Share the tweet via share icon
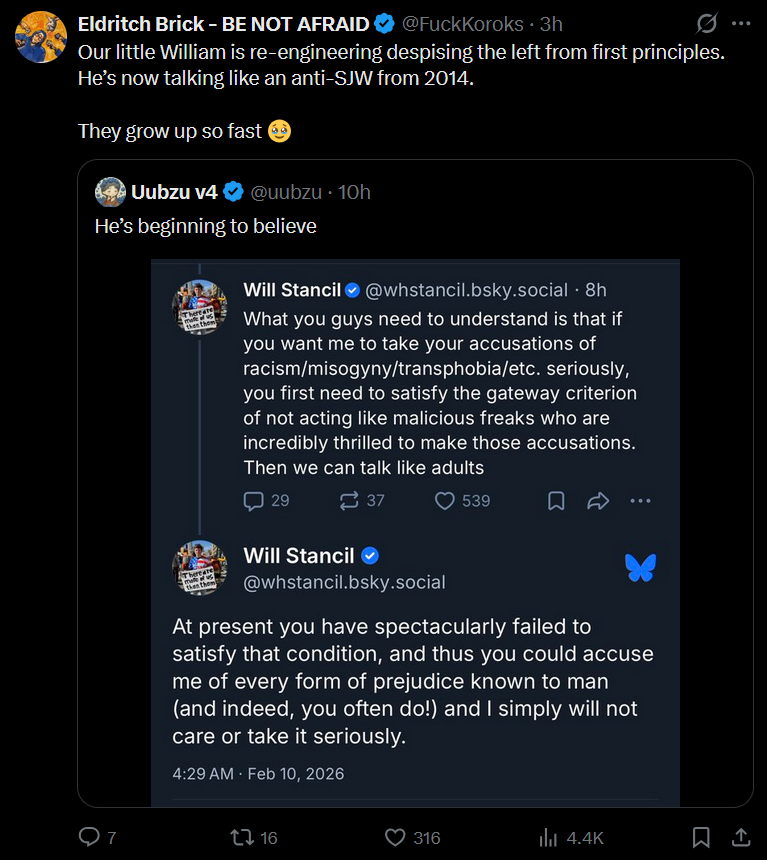The height and width of the screenshot is (860, 767). (x=741, y=837)
